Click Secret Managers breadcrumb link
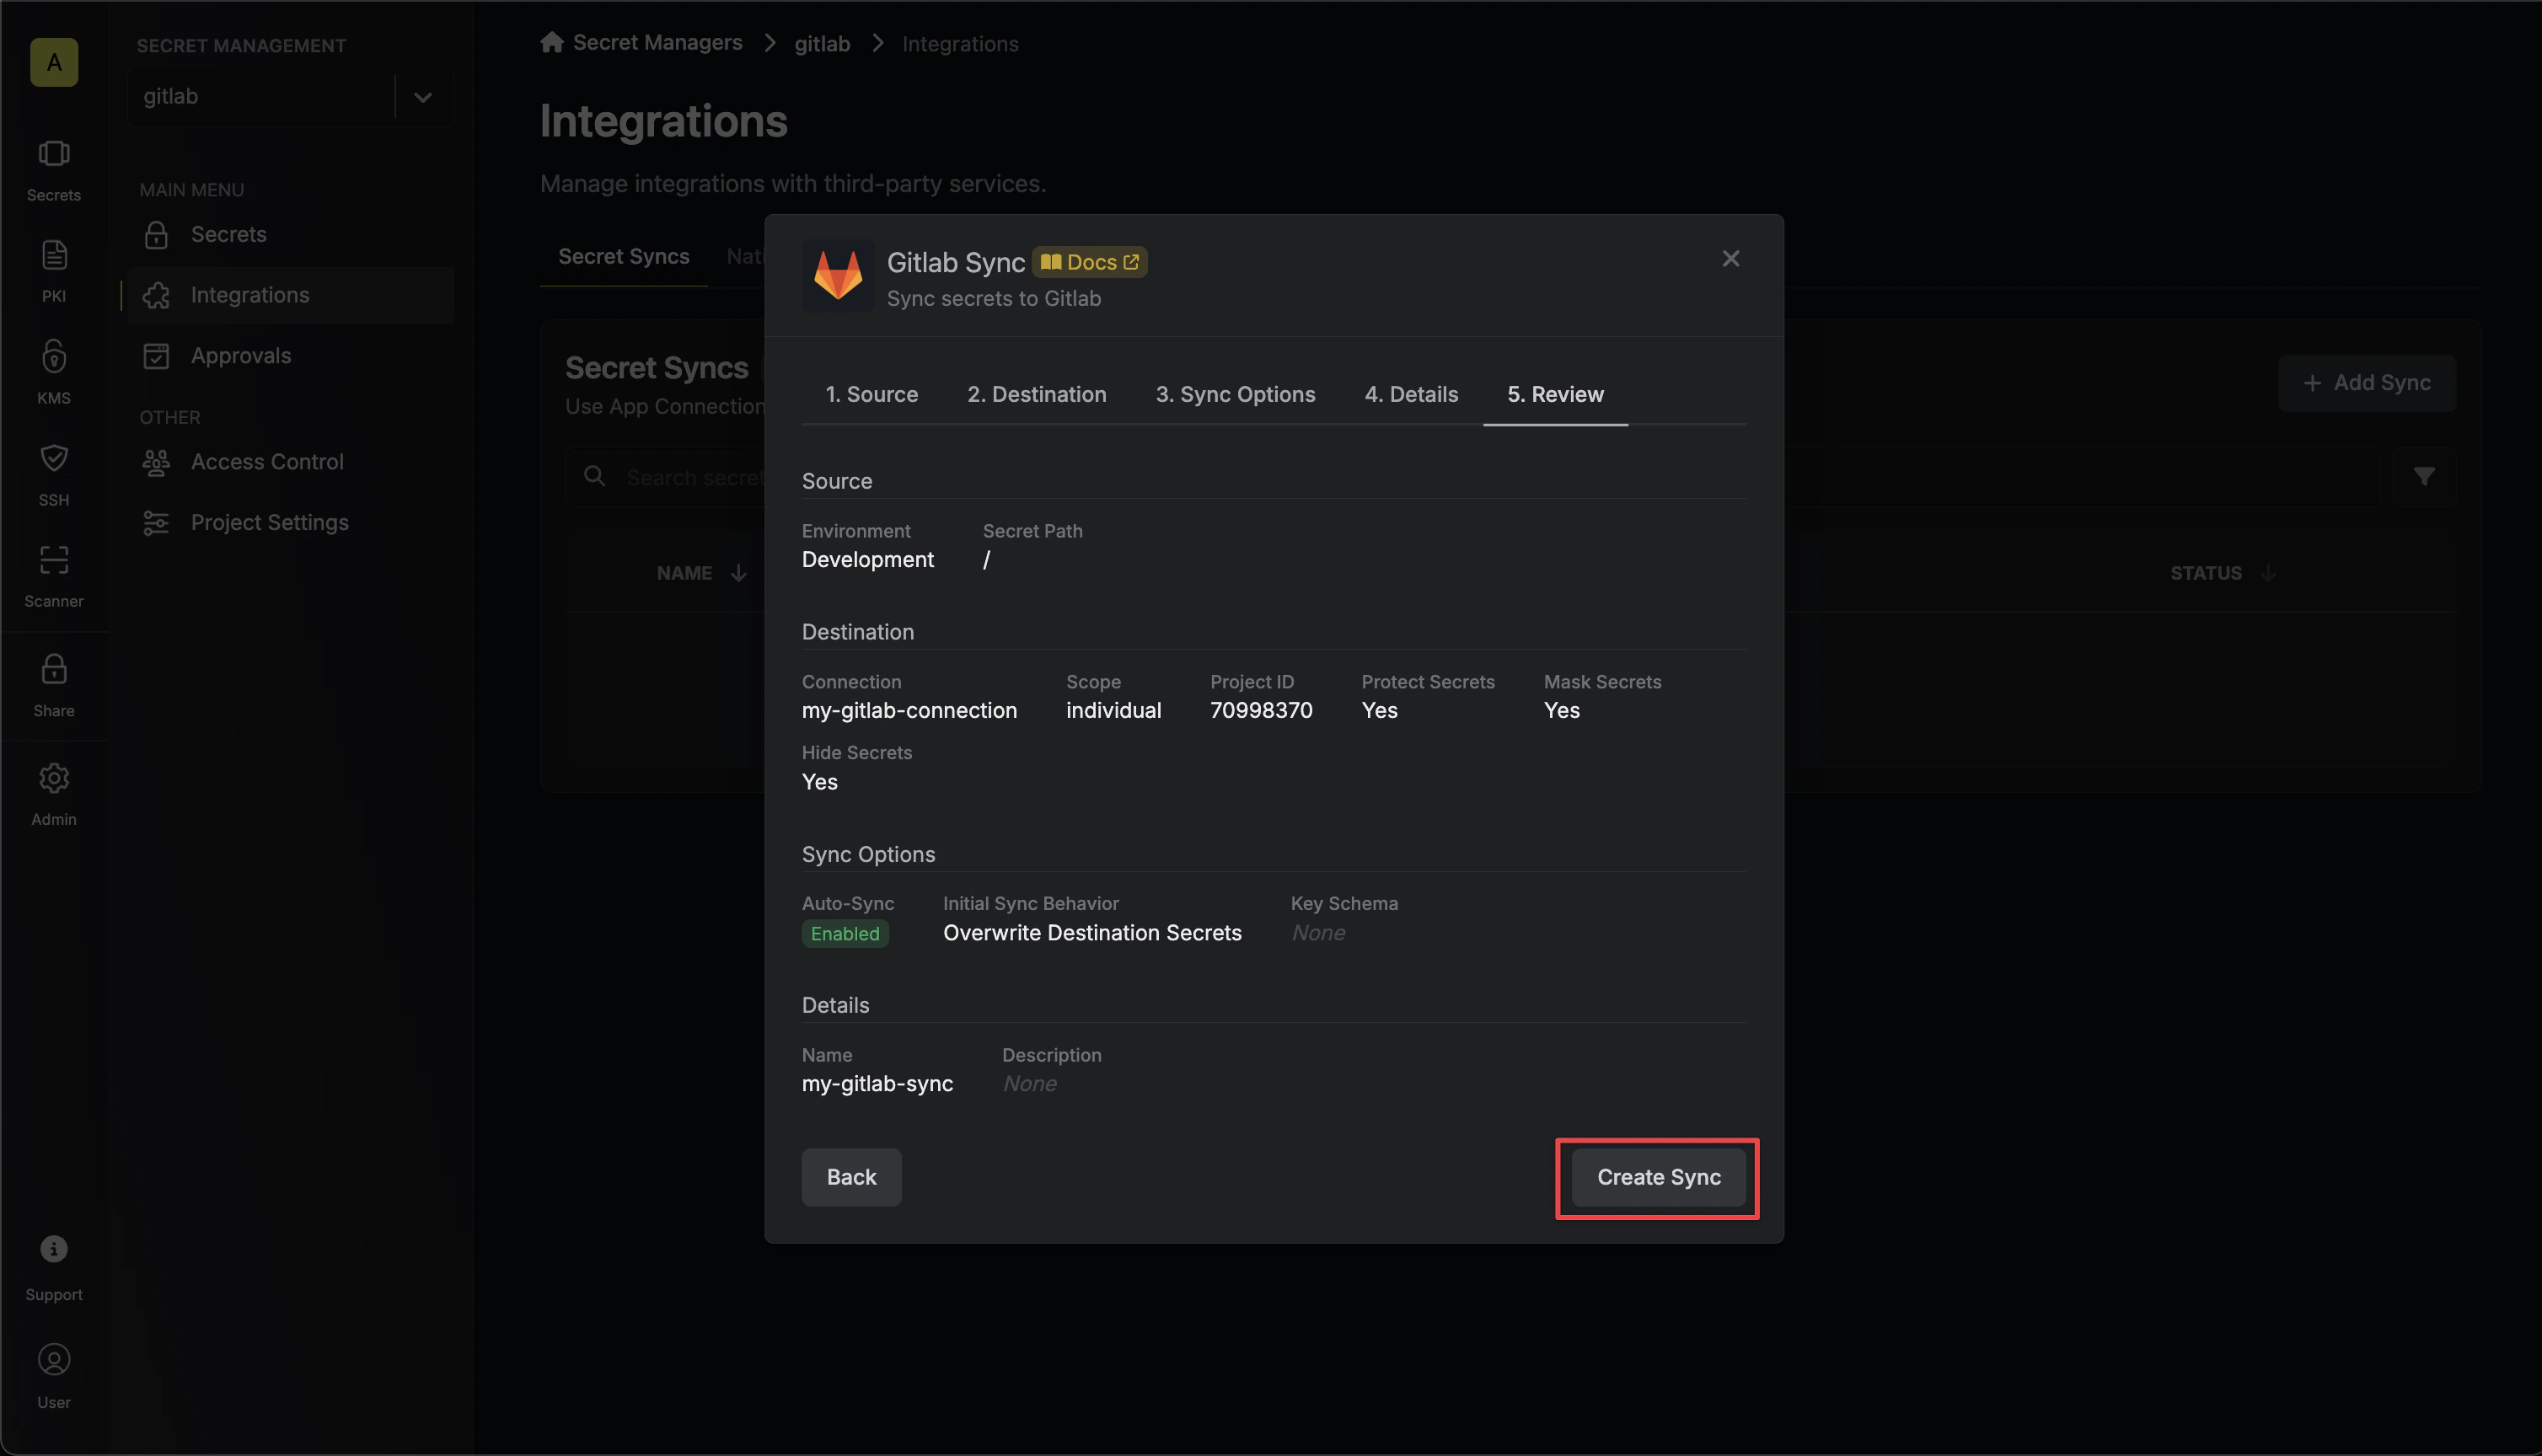Viewport: 2542px width, 1456px height. pos(657,42)
